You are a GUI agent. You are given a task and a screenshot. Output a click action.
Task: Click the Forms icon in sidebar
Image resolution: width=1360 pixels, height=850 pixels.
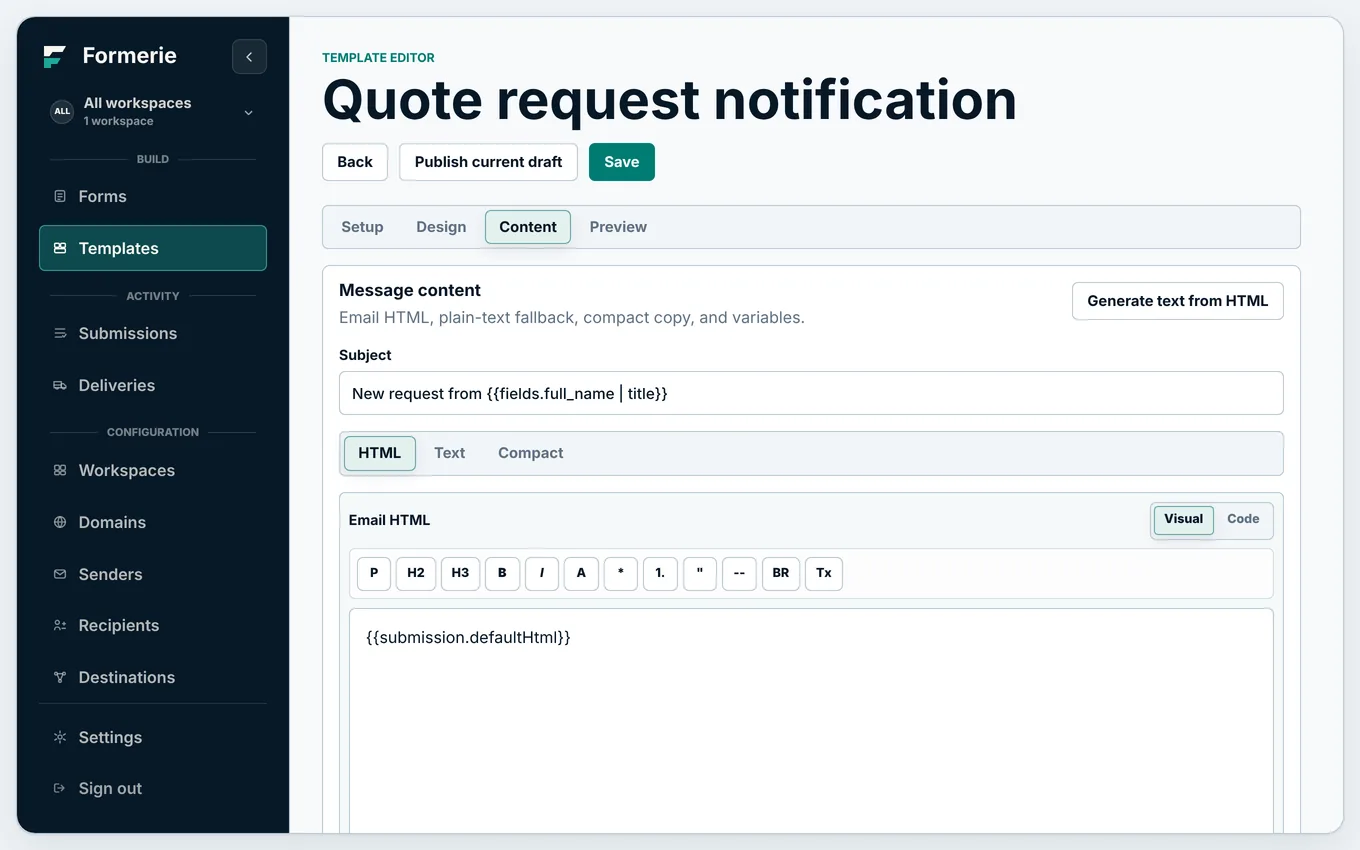[60, 196]
